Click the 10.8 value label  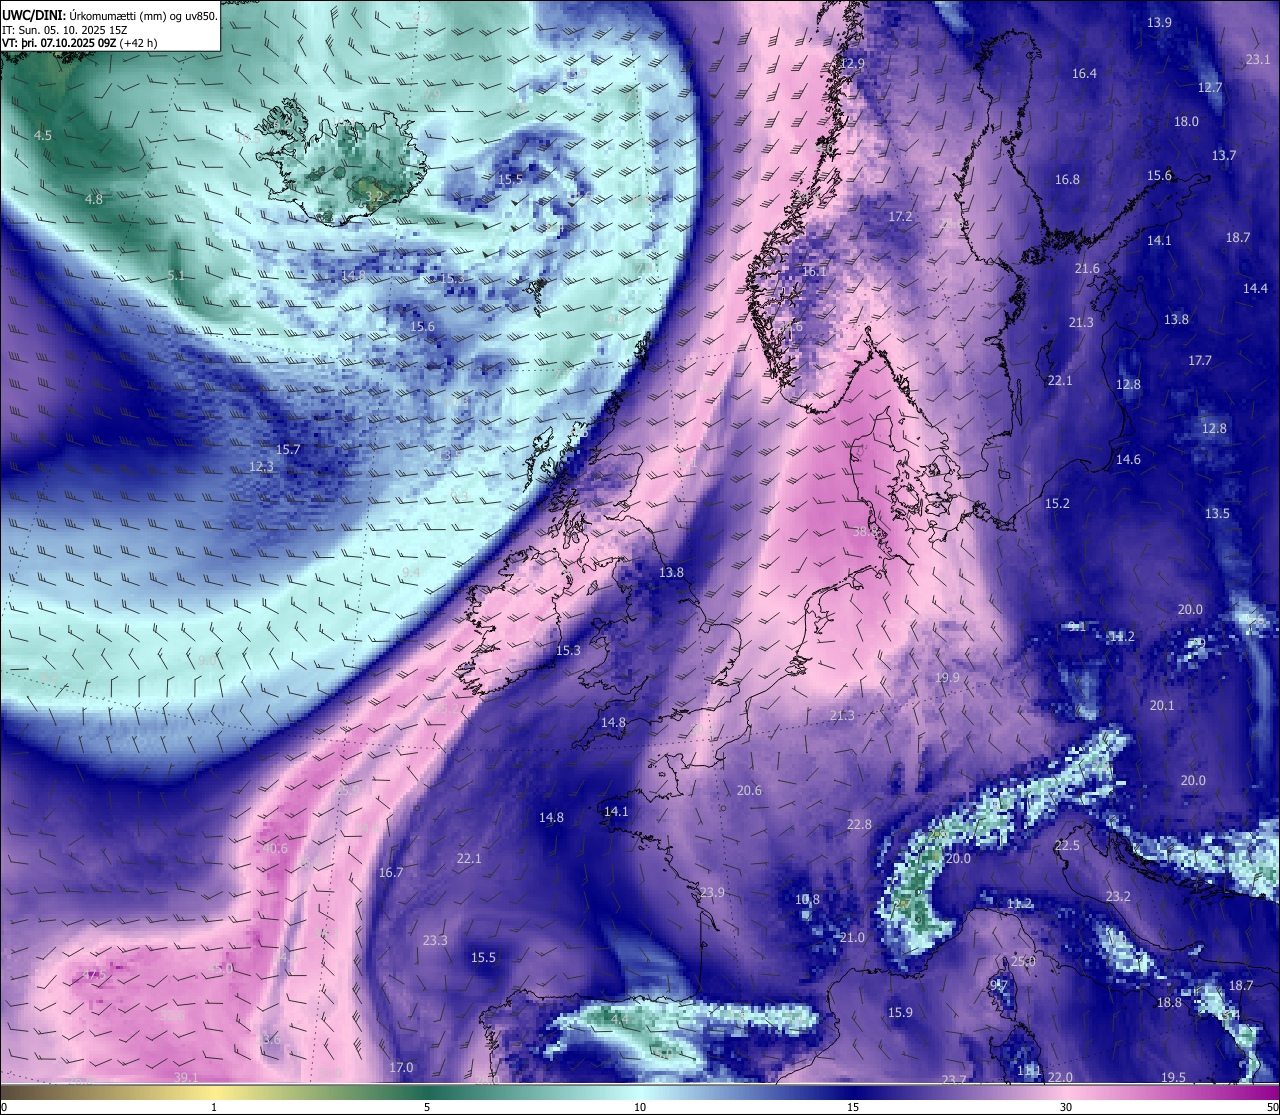point(807,900)
